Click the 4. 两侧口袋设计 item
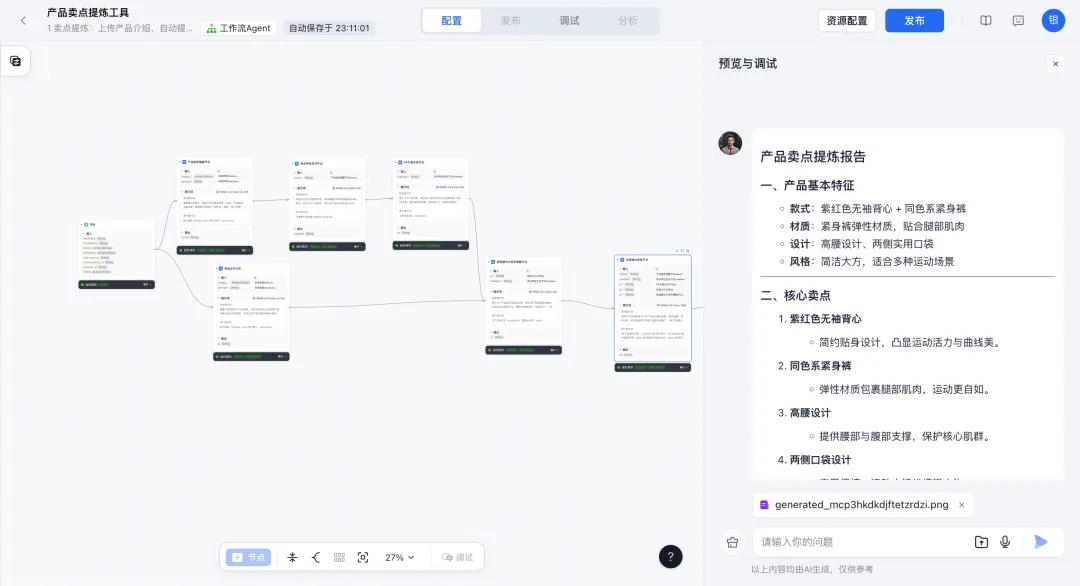Viewport: 1080px width, 586px height. (x=815, y=459)
